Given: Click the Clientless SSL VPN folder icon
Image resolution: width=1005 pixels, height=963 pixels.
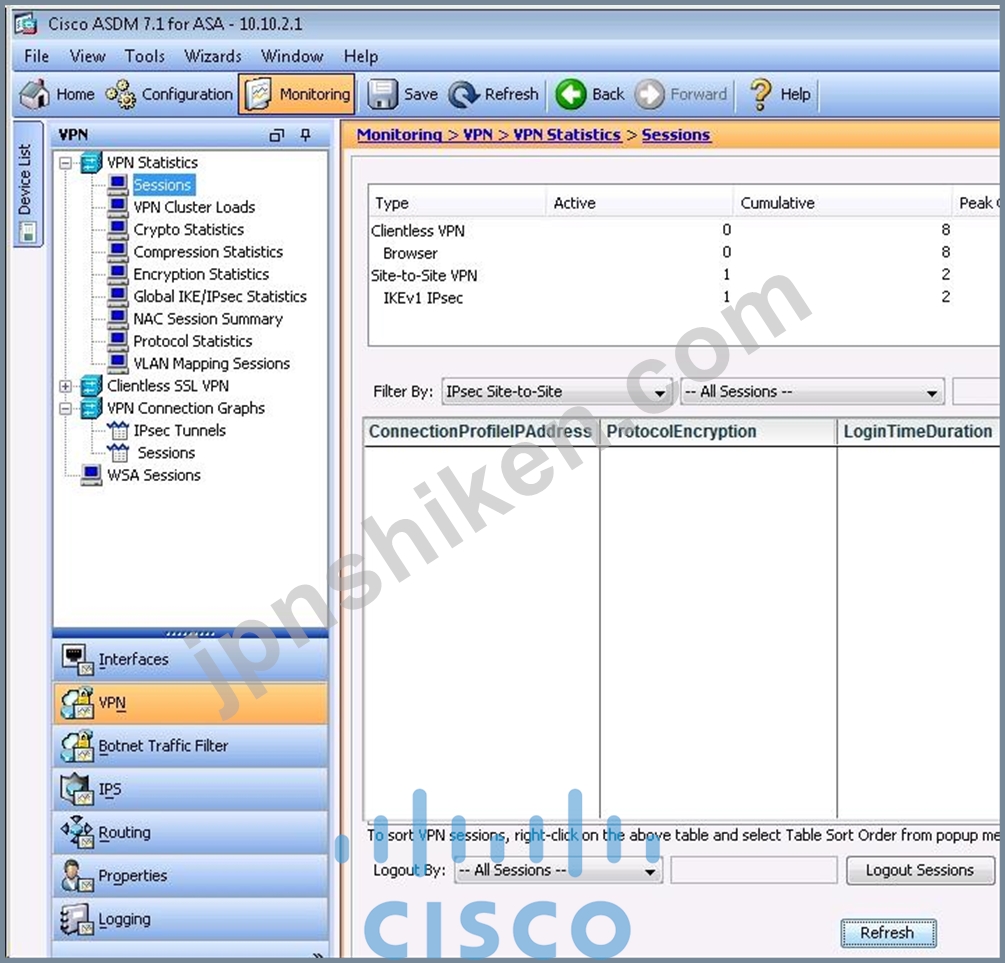Looking at the screenshot, I should click(x=91, y=385).
